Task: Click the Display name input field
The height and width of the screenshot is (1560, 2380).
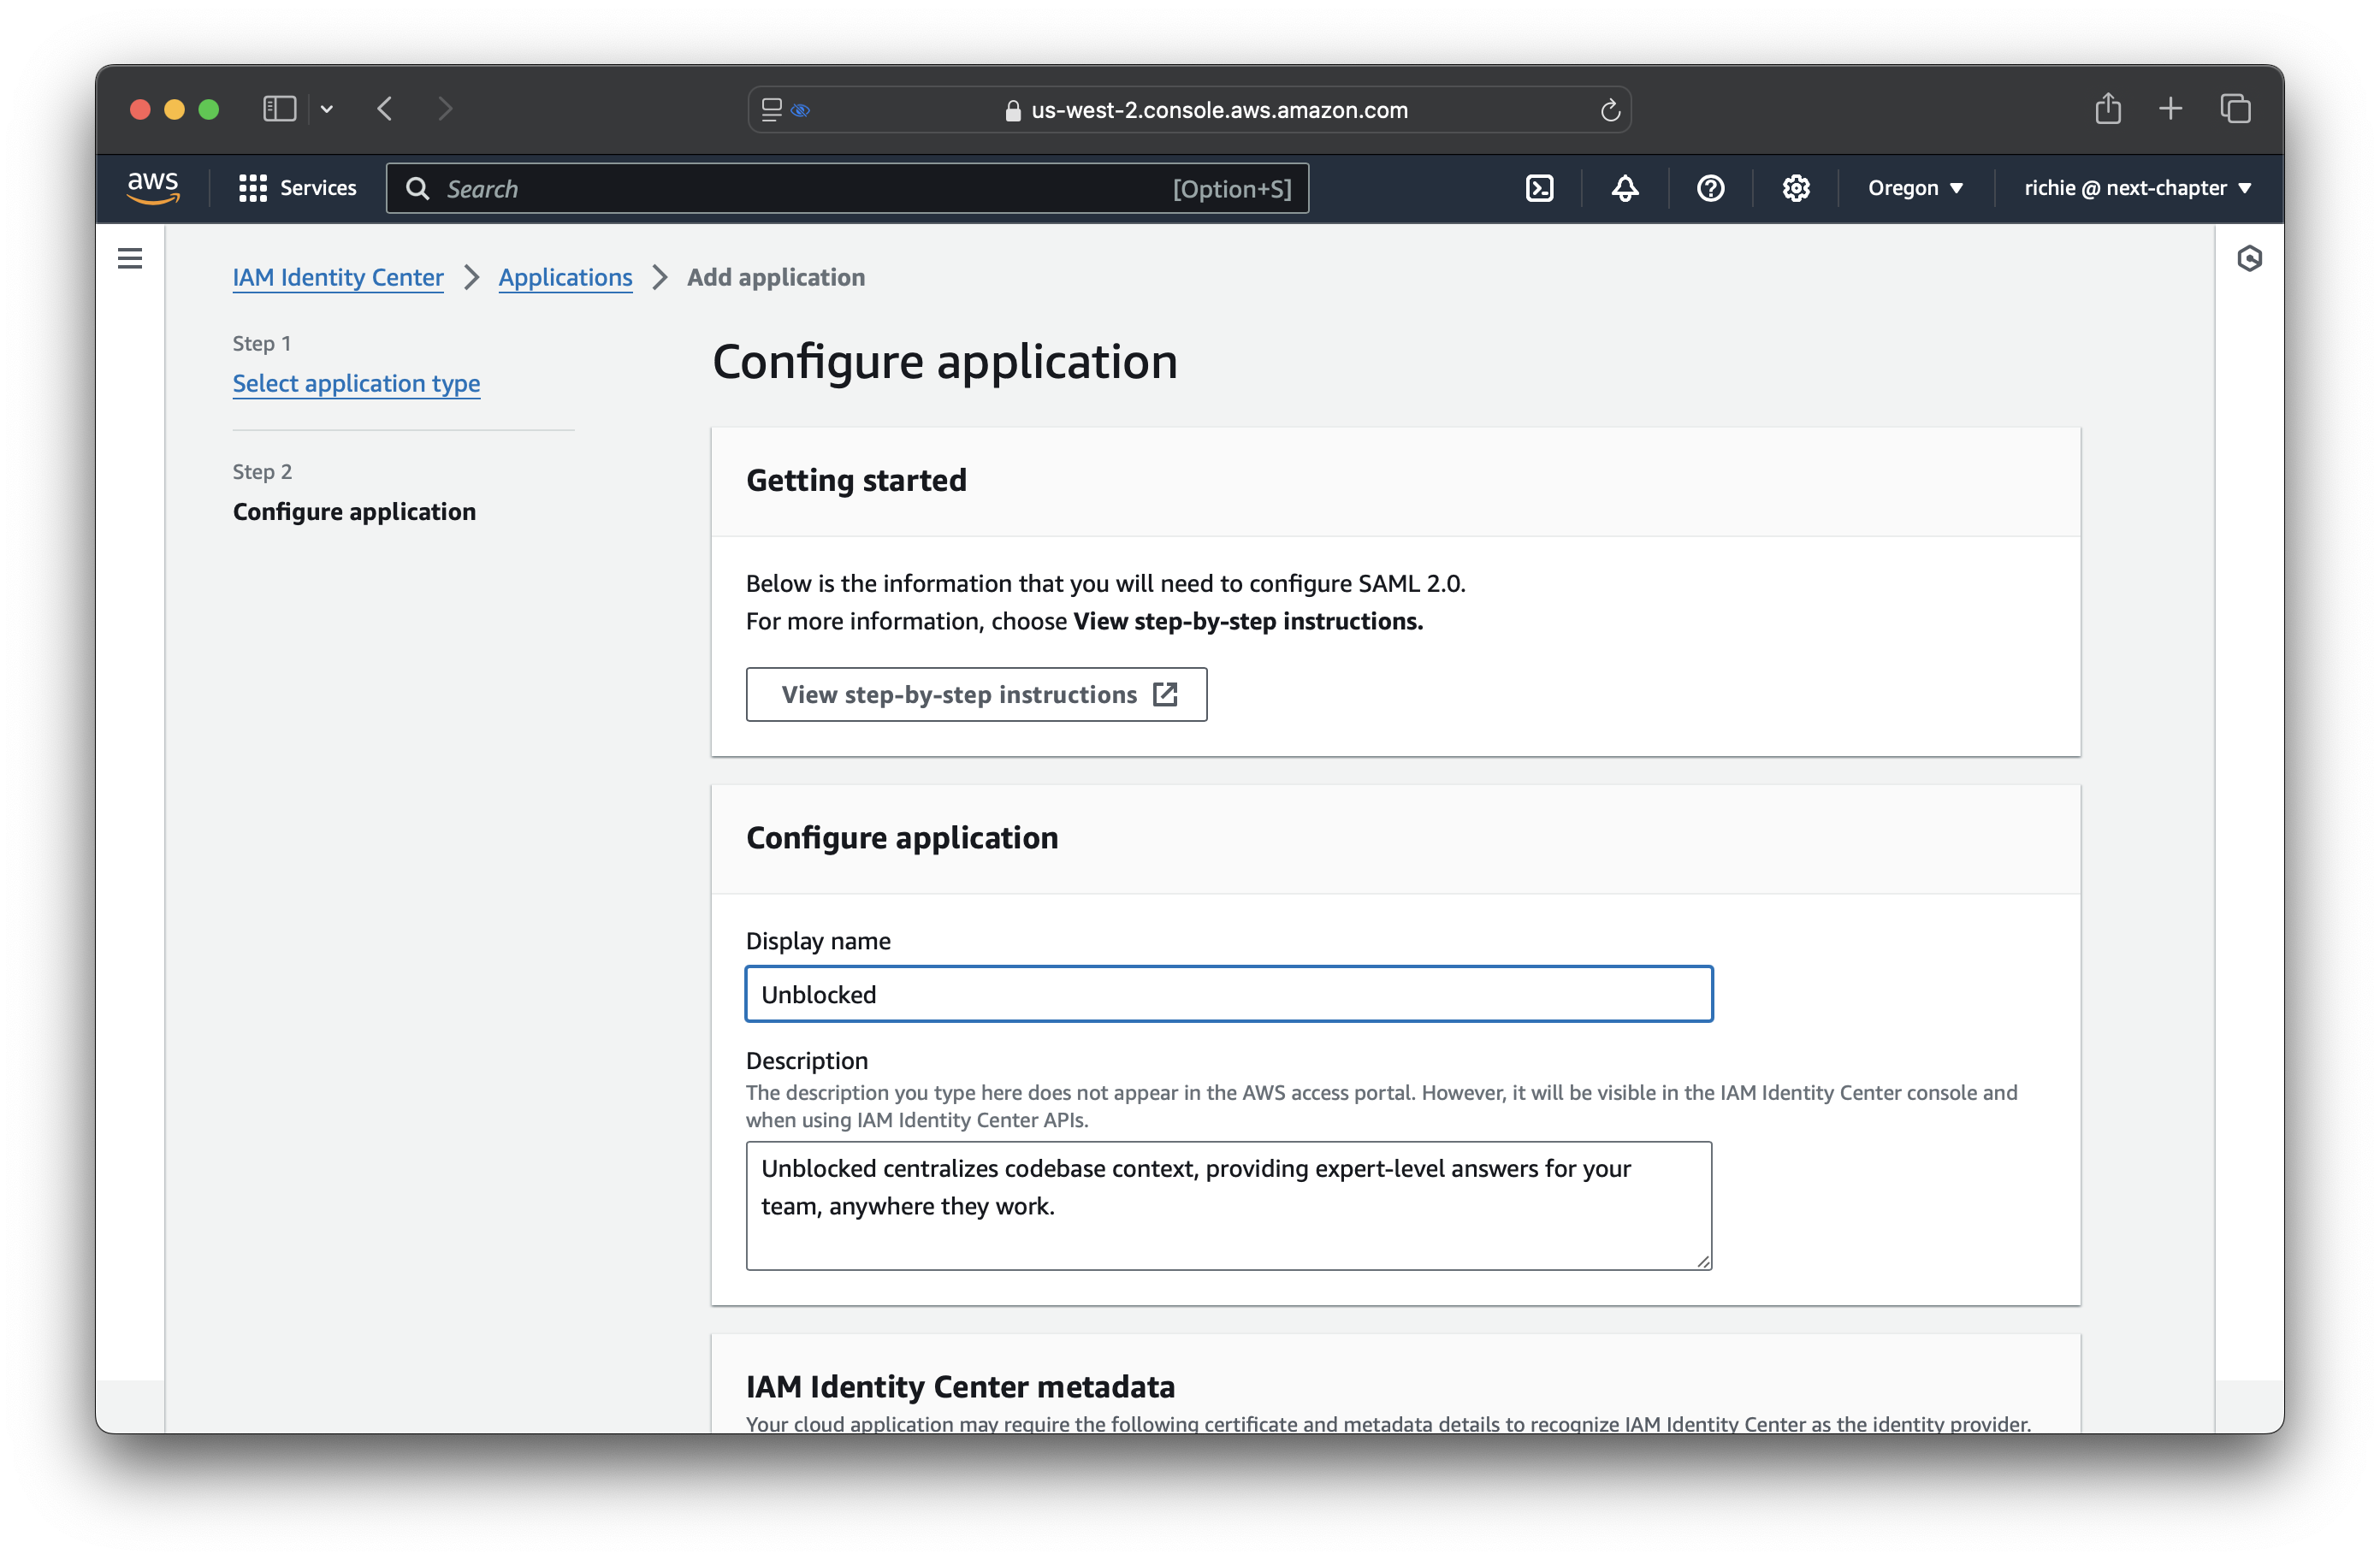Action: 1228,994
